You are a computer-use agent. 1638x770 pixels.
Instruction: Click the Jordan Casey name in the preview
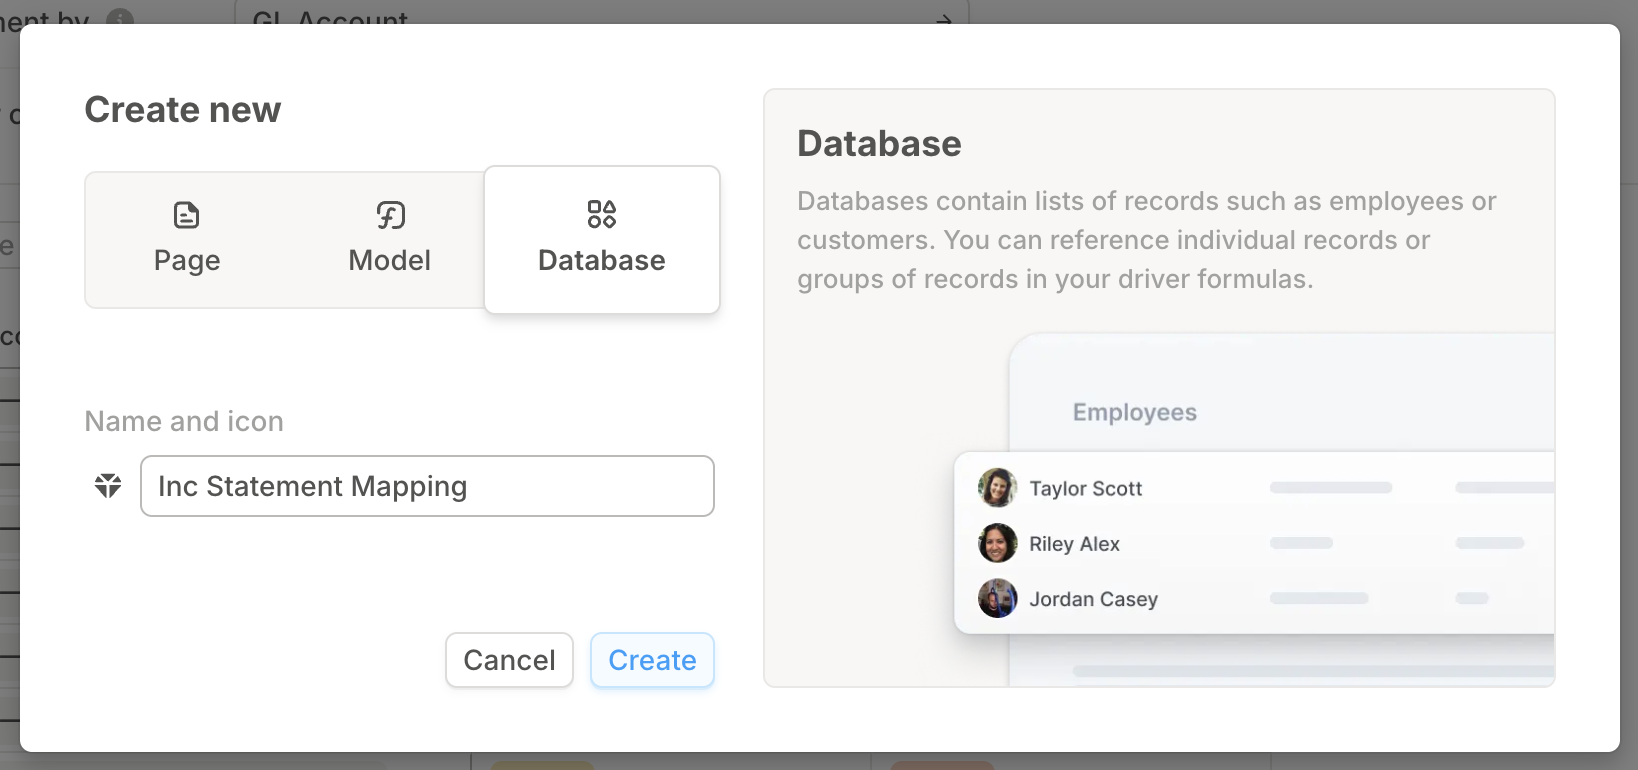(1093, 598)
